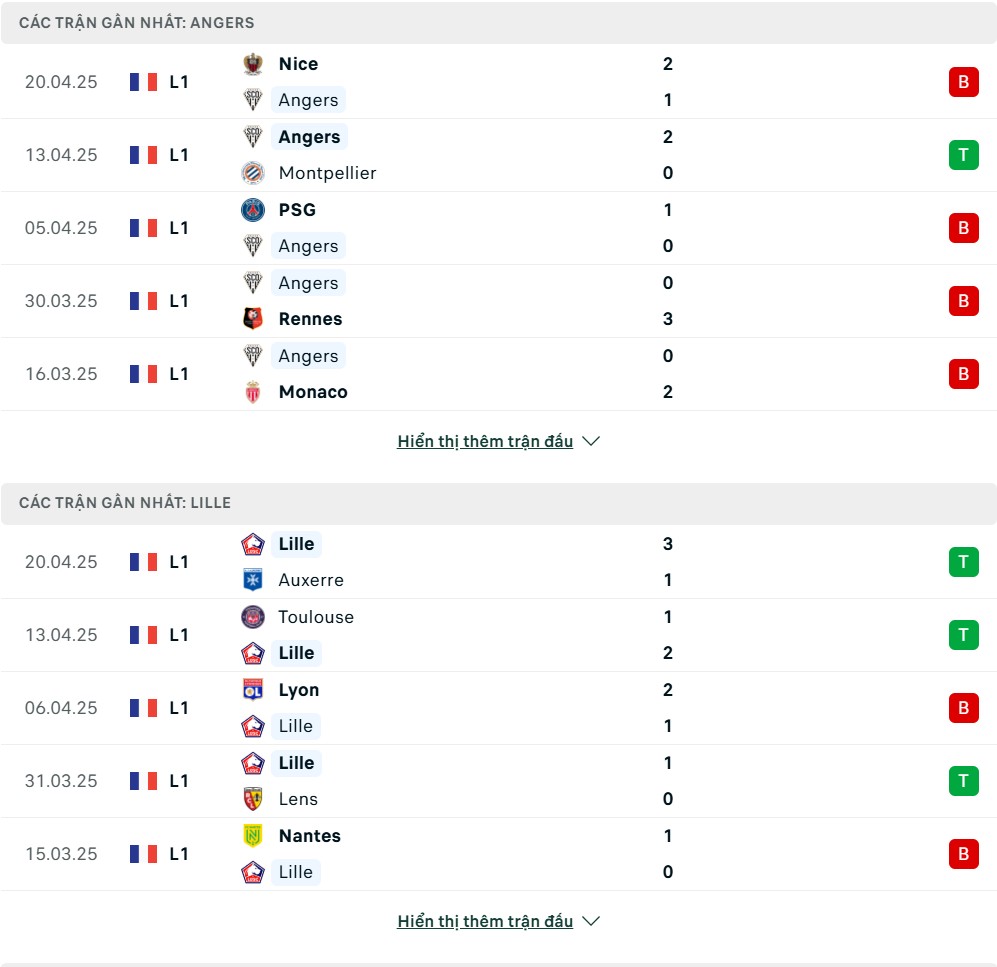Click the 'Các trận gần nhất: Lille' header
Viewport: 997px width, 967px height.
coord(498,503)
